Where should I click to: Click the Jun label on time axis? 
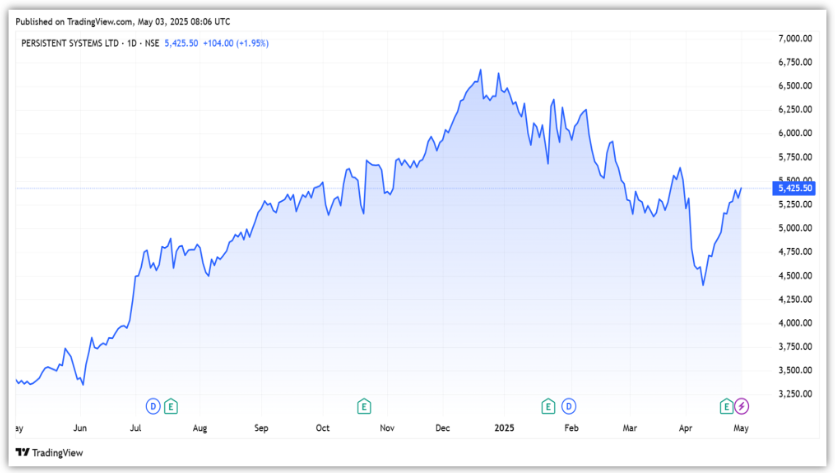point(81,428)
